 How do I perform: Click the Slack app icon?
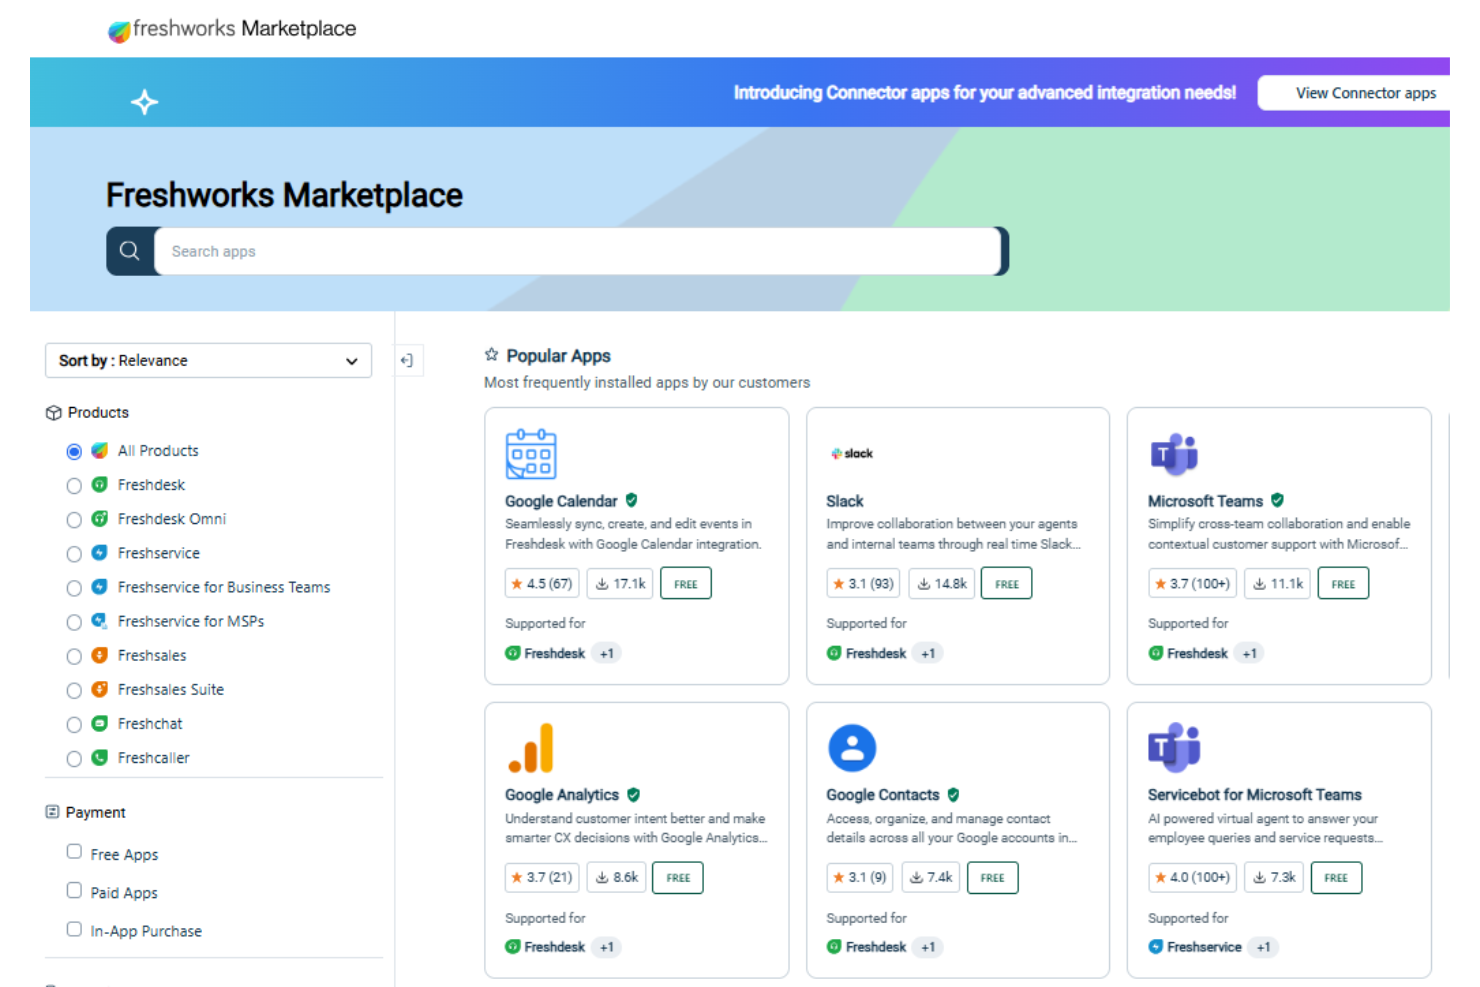point(851,453)
